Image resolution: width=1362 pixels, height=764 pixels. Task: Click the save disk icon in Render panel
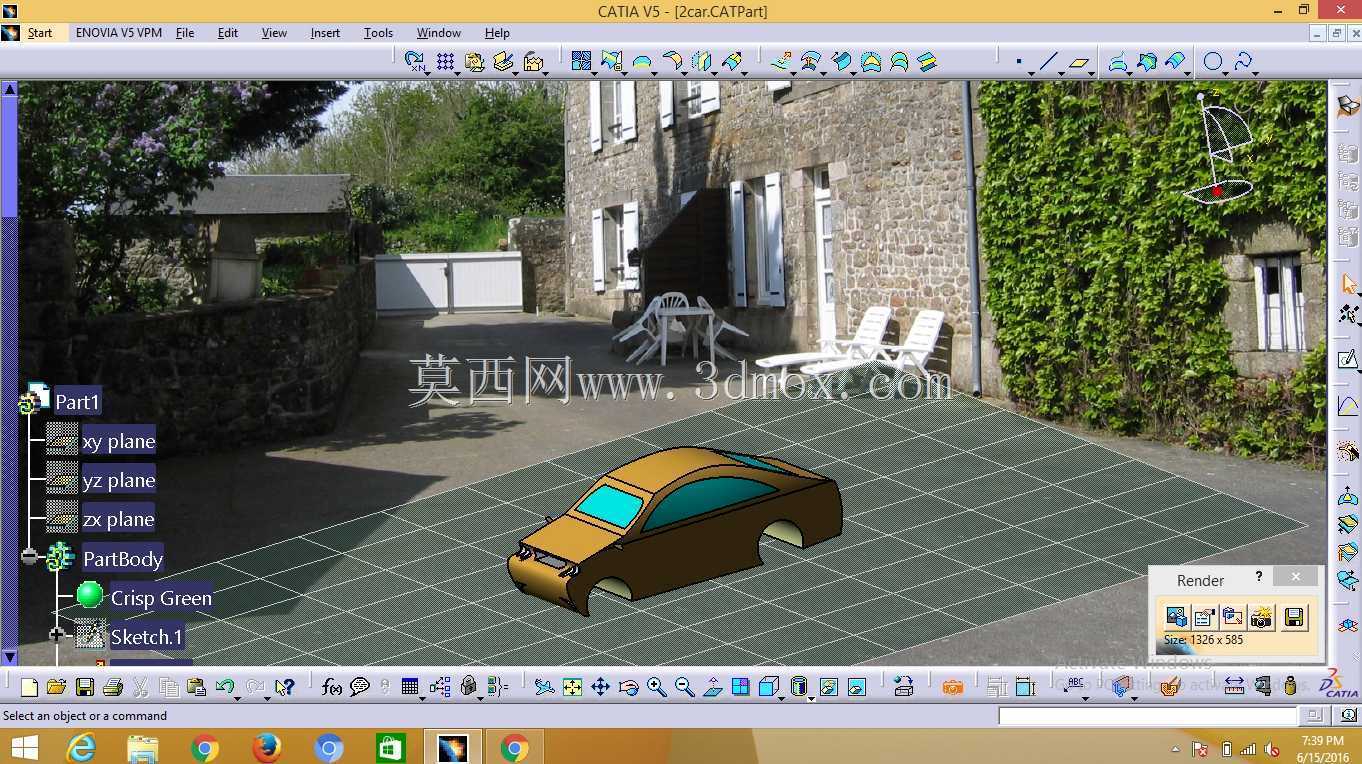click(x=1294, y=617)
